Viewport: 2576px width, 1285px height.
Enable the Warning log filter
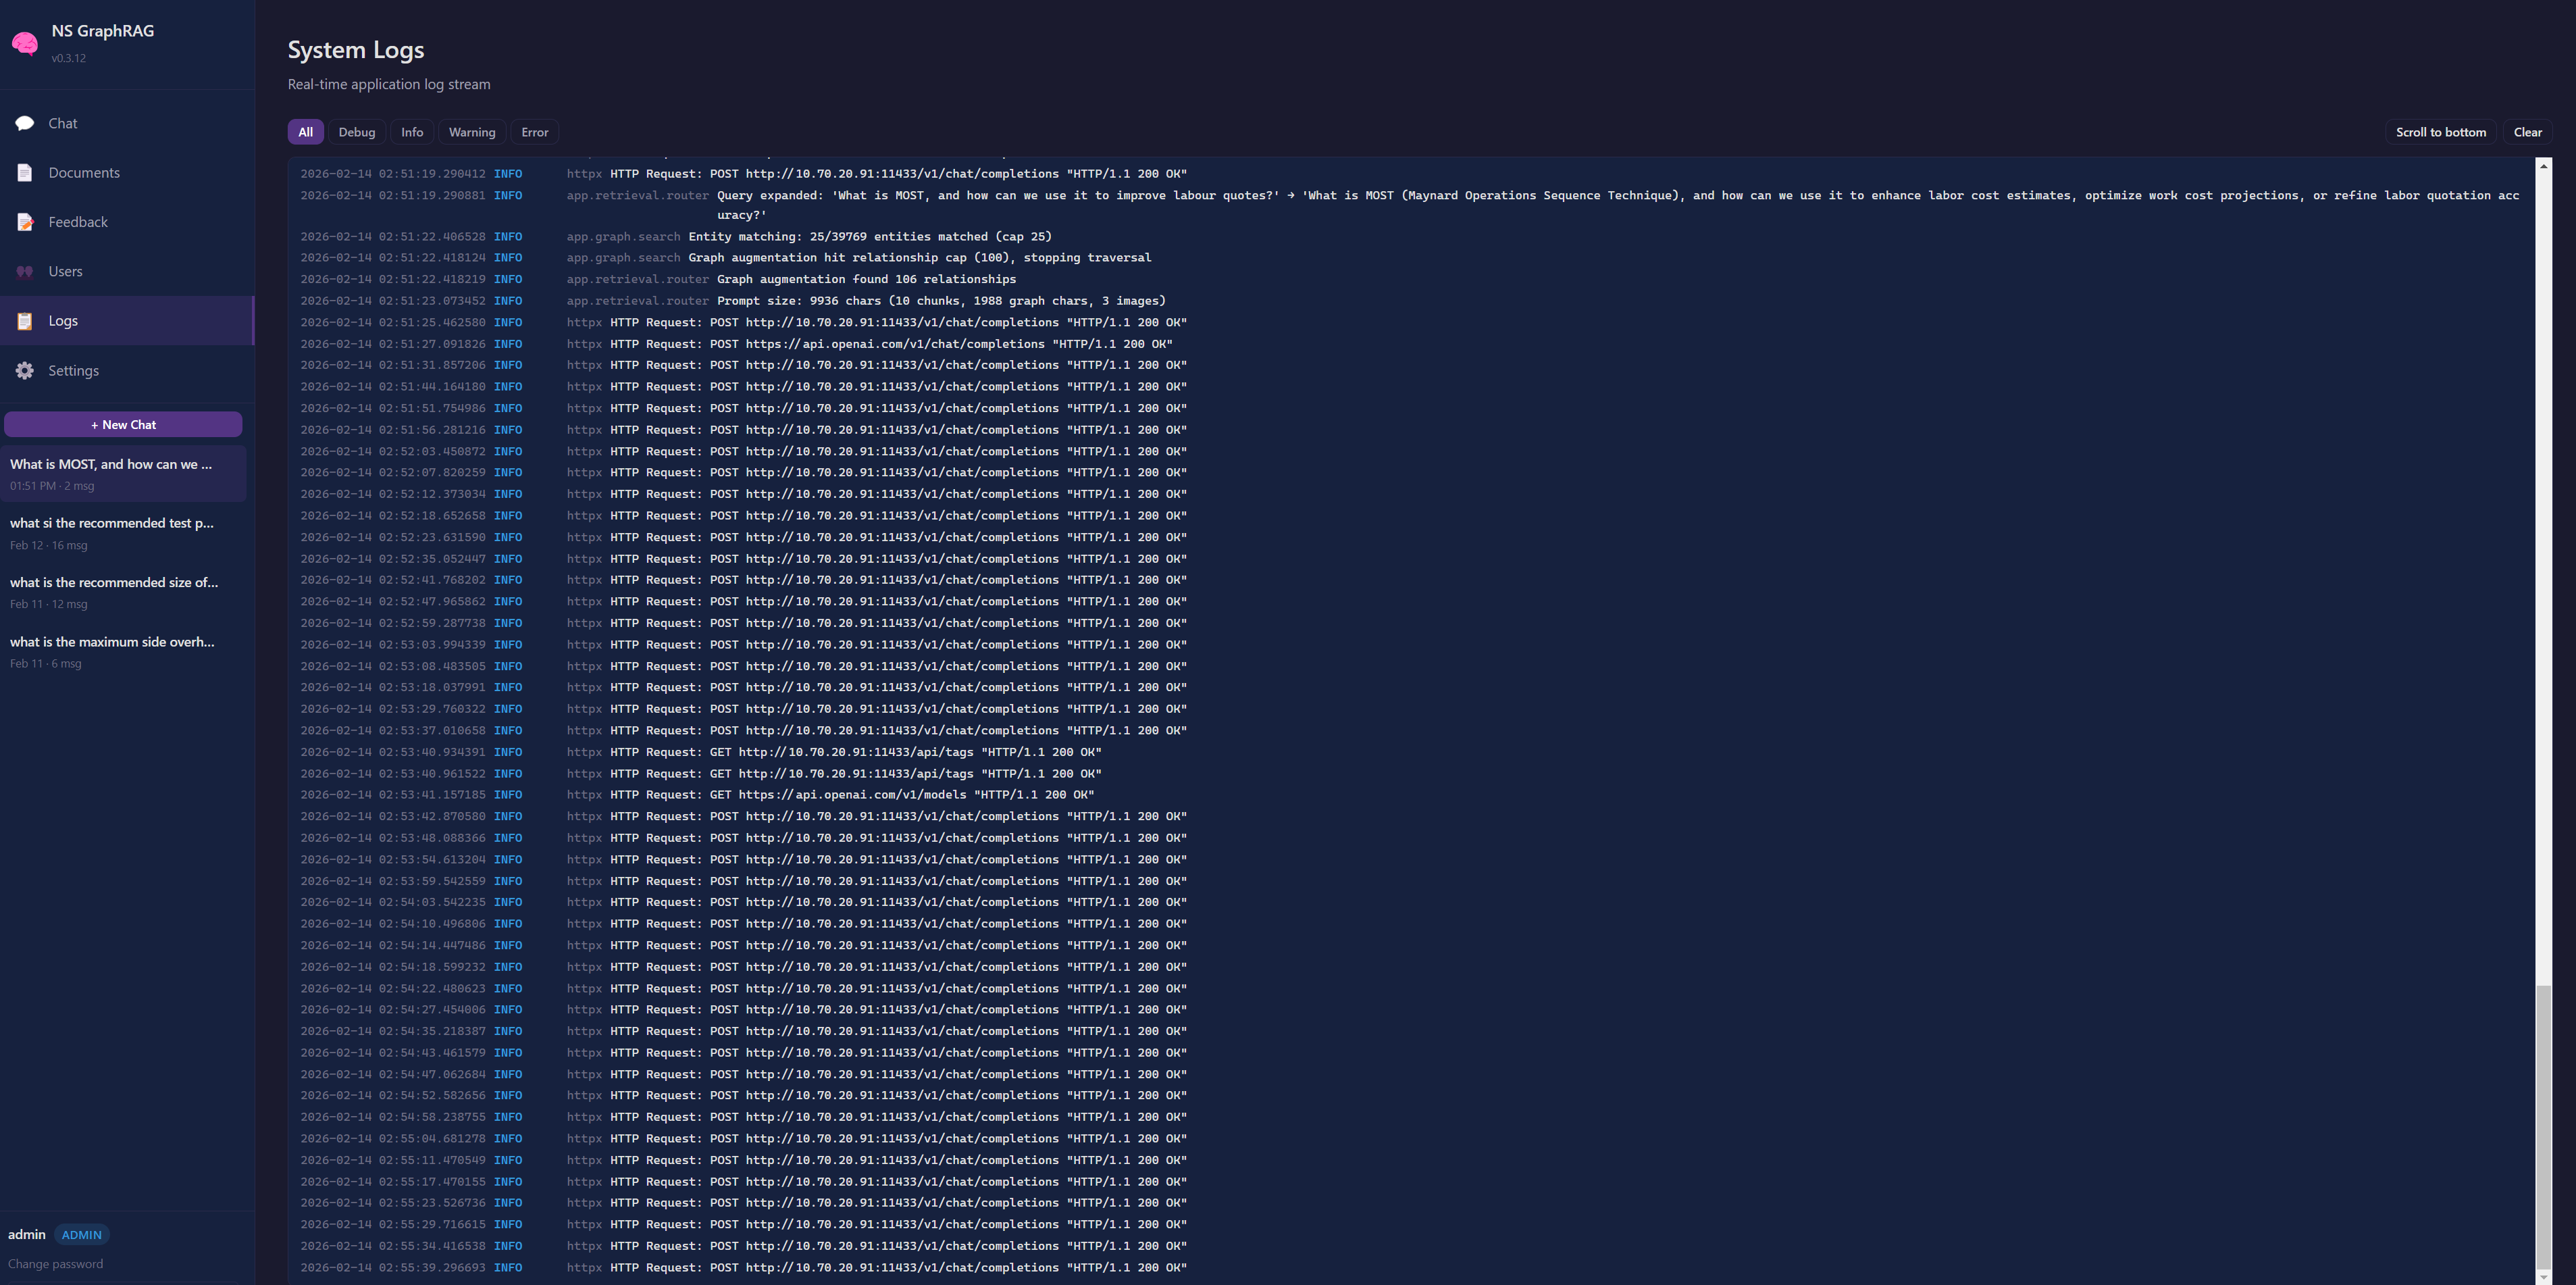click(x=471, y=131)
